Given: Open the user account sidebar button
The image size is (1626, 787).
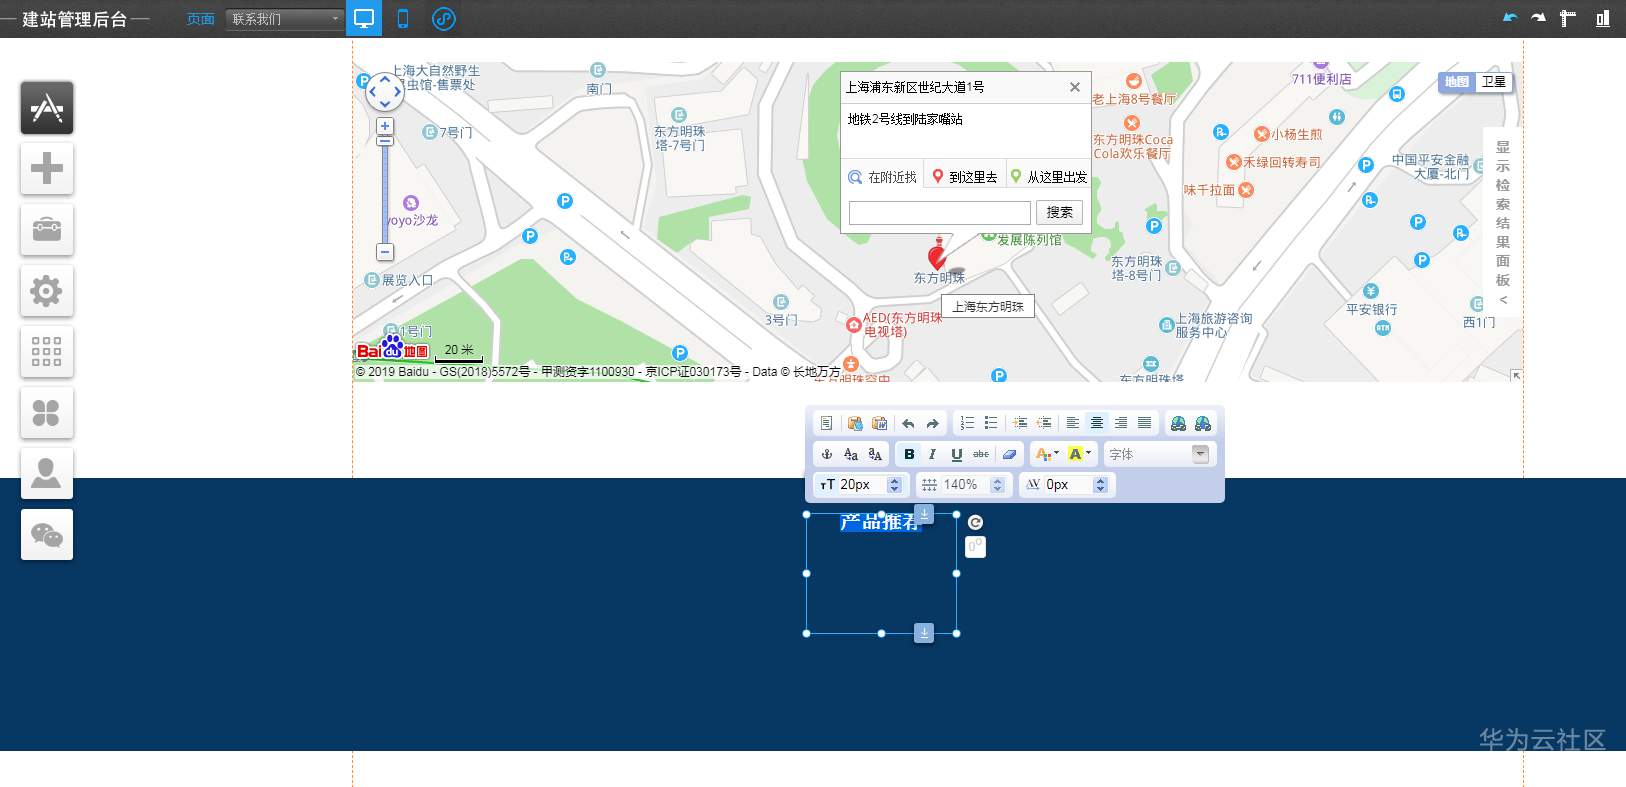Looking at the screenshot, I should tap(47, 473).
